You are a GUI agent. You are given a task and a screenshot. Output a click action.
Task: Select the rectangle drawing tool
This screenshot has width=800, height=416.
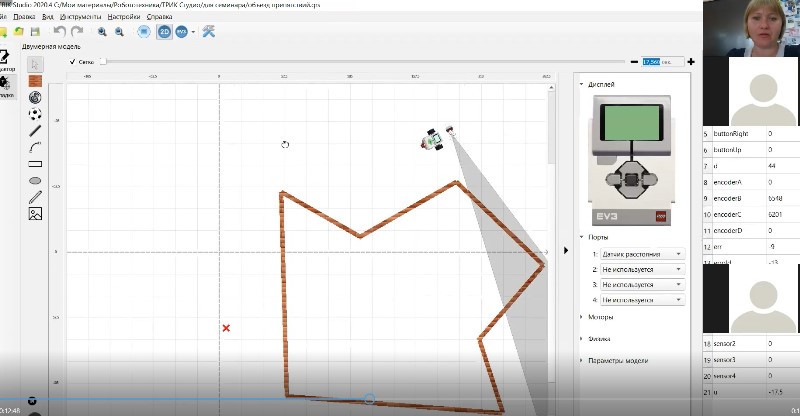pyautogui.click(x=35, y=163)
